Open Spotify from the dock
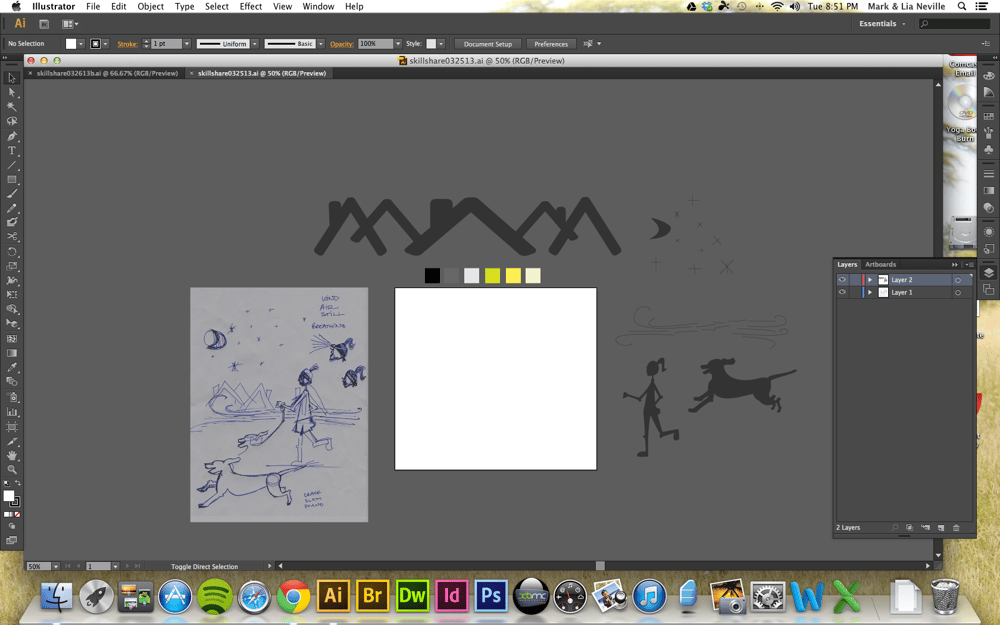 214,596
